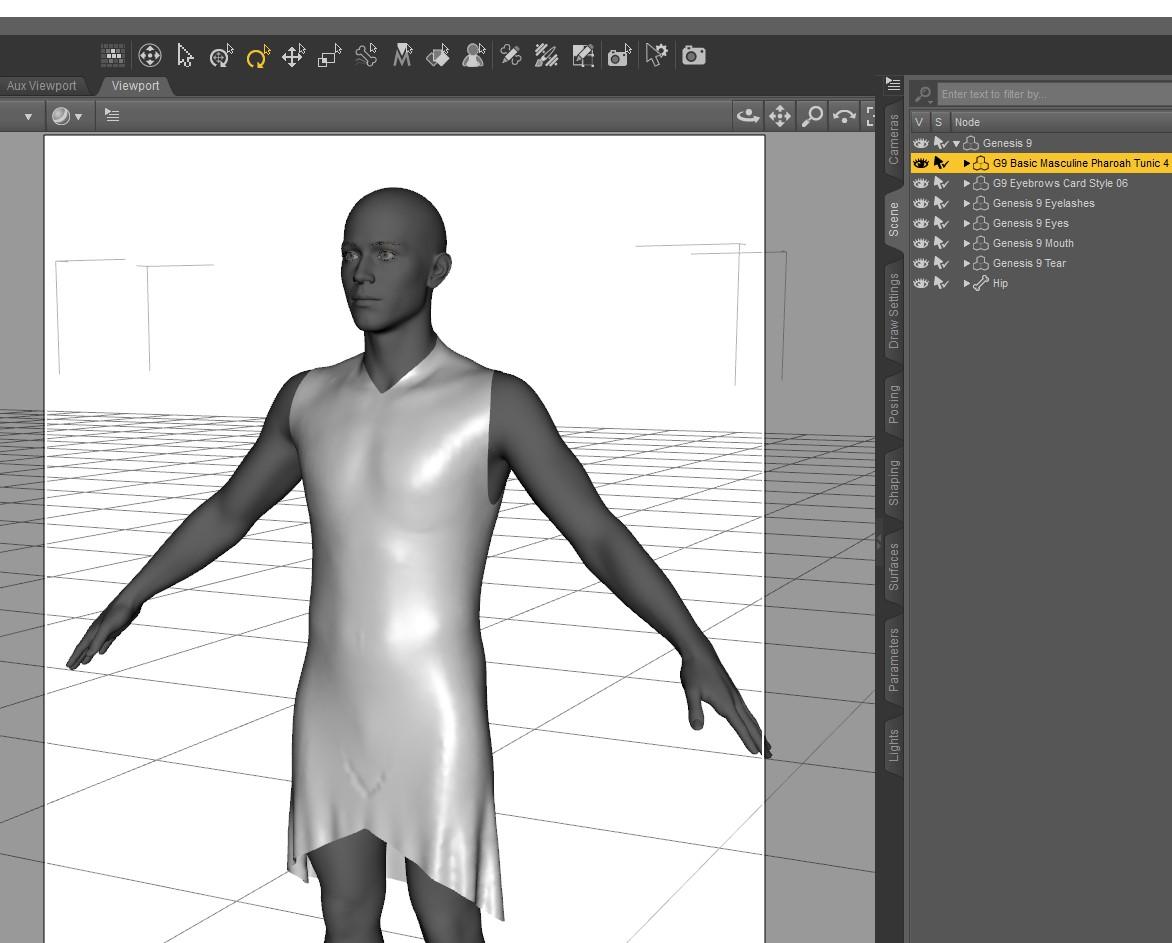Toggle visibility of G9 Eyebrows Card Style 06
Image resolution: width=1172 pixels, height=943 pixels.
[921, 183]
